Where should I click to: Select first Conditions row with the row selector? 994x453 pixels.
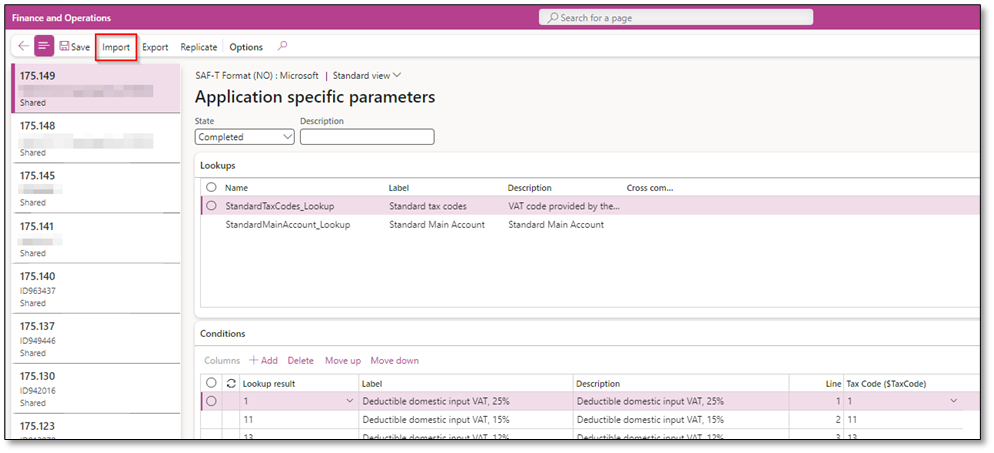tap(211, 401)
